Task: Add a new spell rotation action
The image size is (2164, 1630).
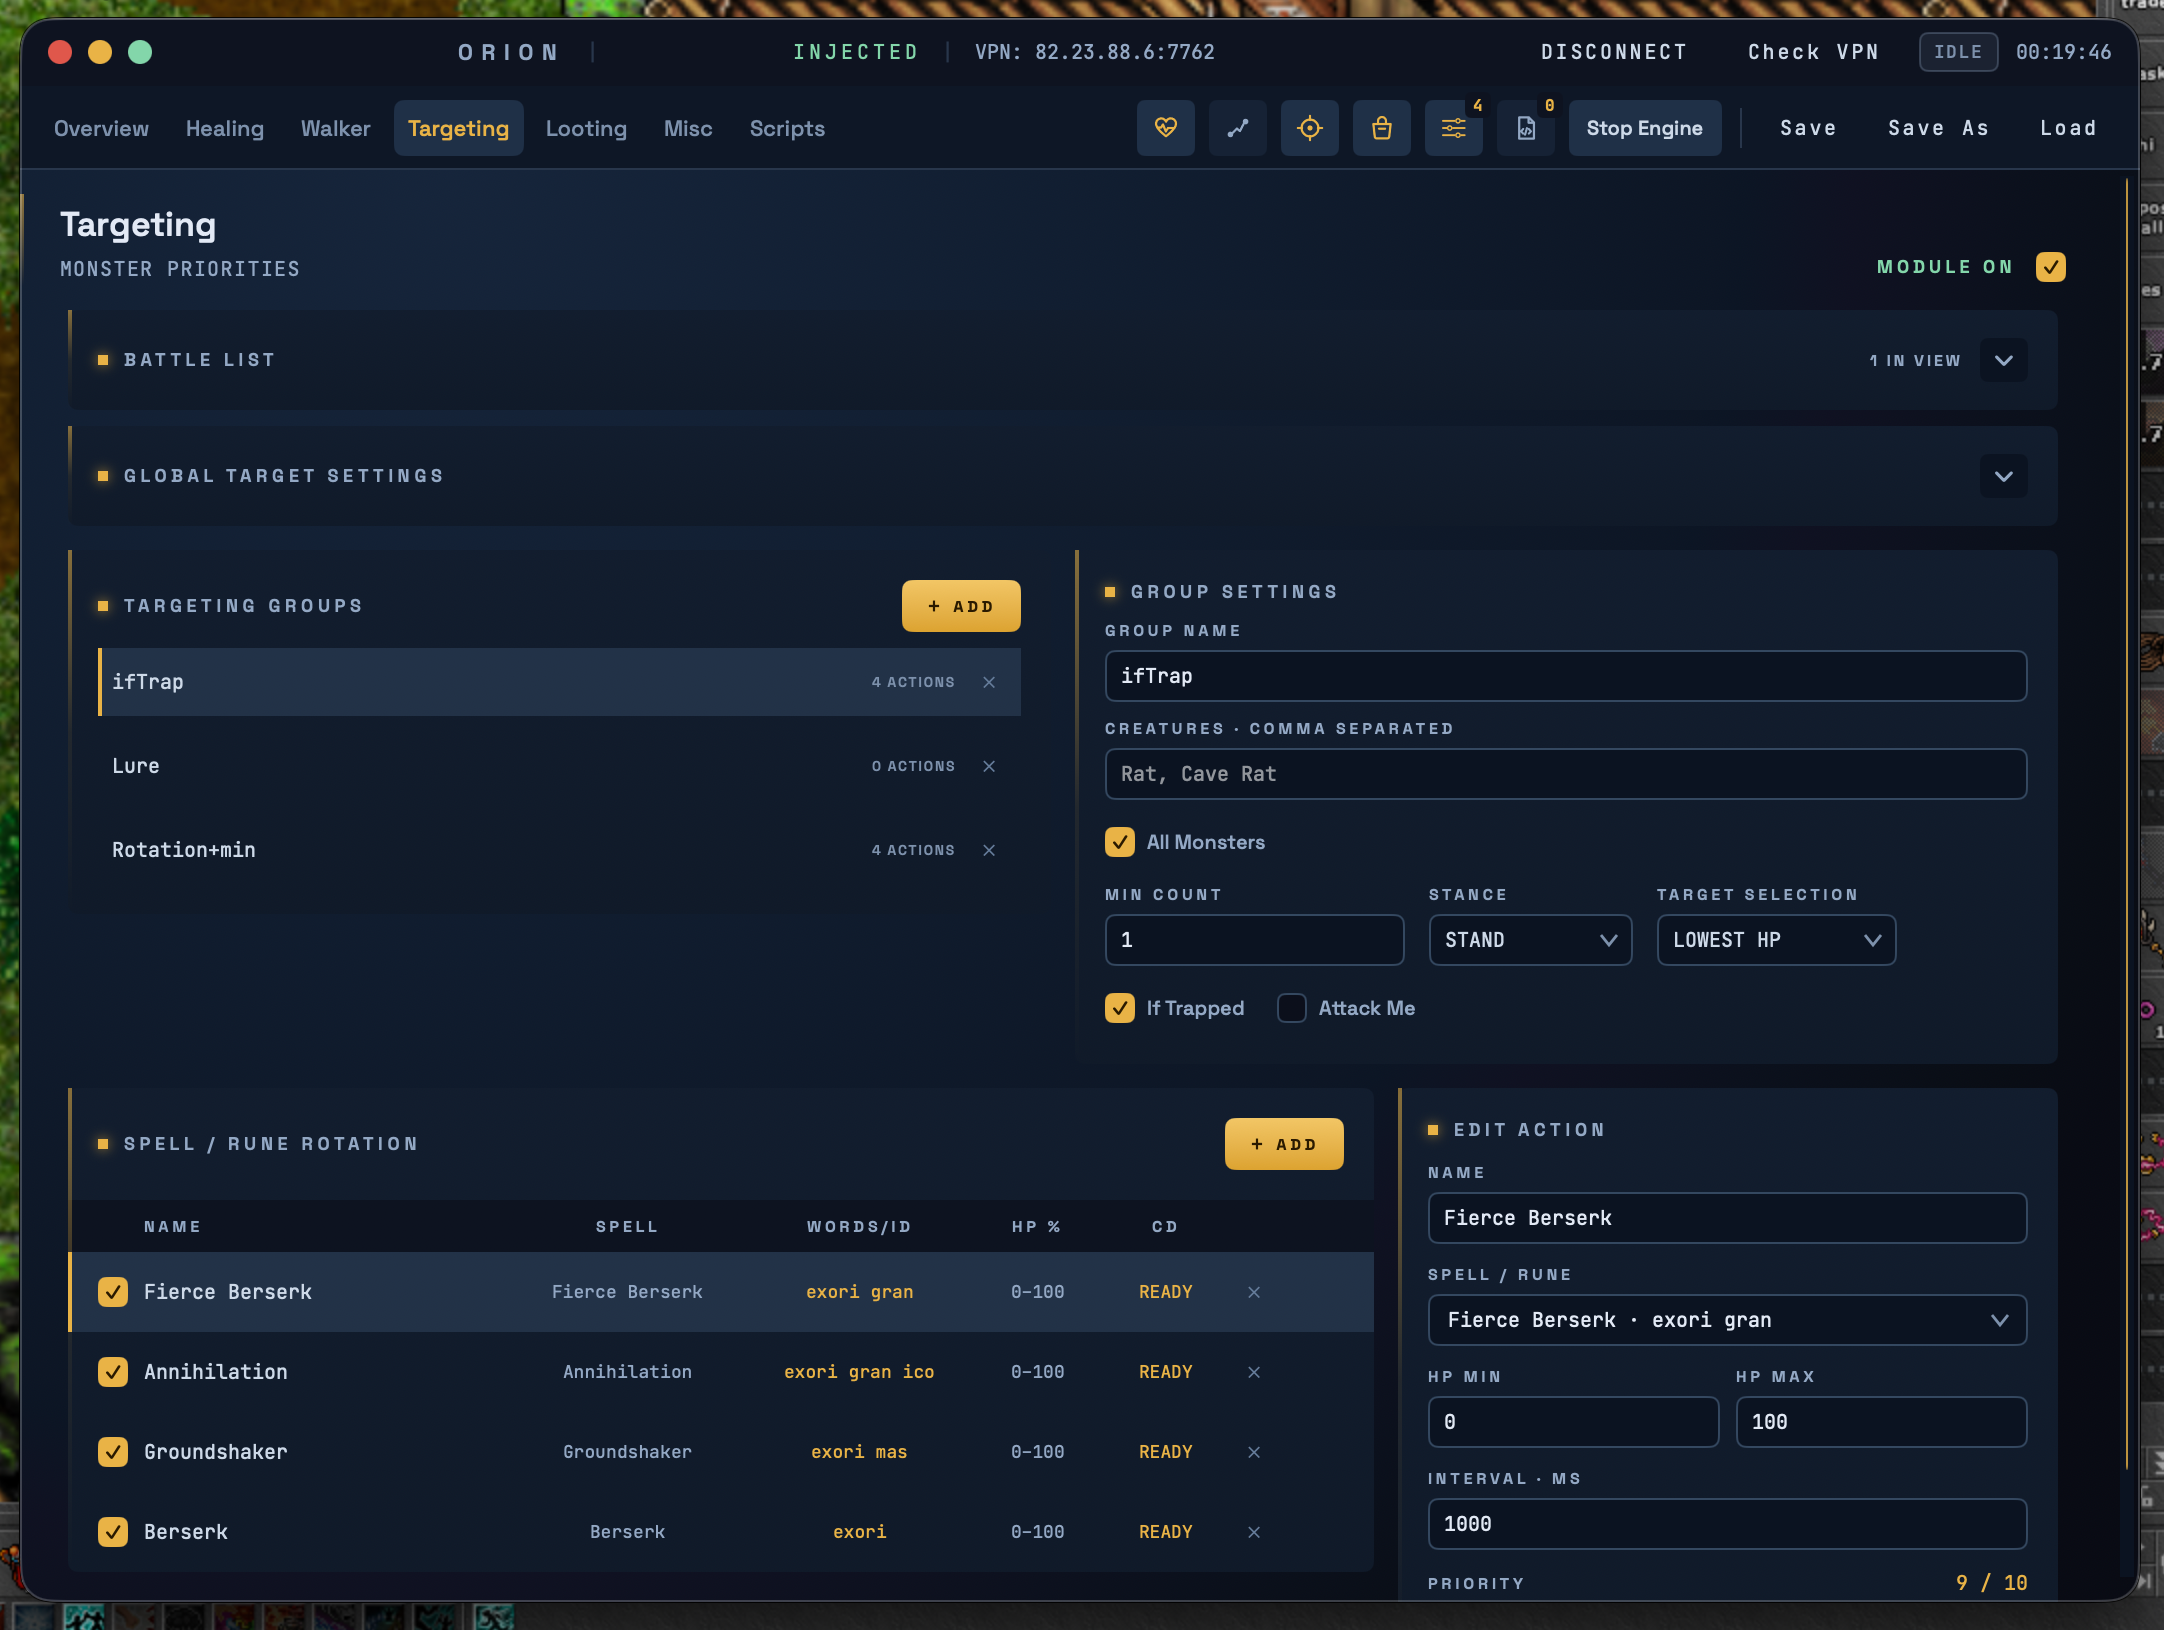Action: [1284, 1144]
